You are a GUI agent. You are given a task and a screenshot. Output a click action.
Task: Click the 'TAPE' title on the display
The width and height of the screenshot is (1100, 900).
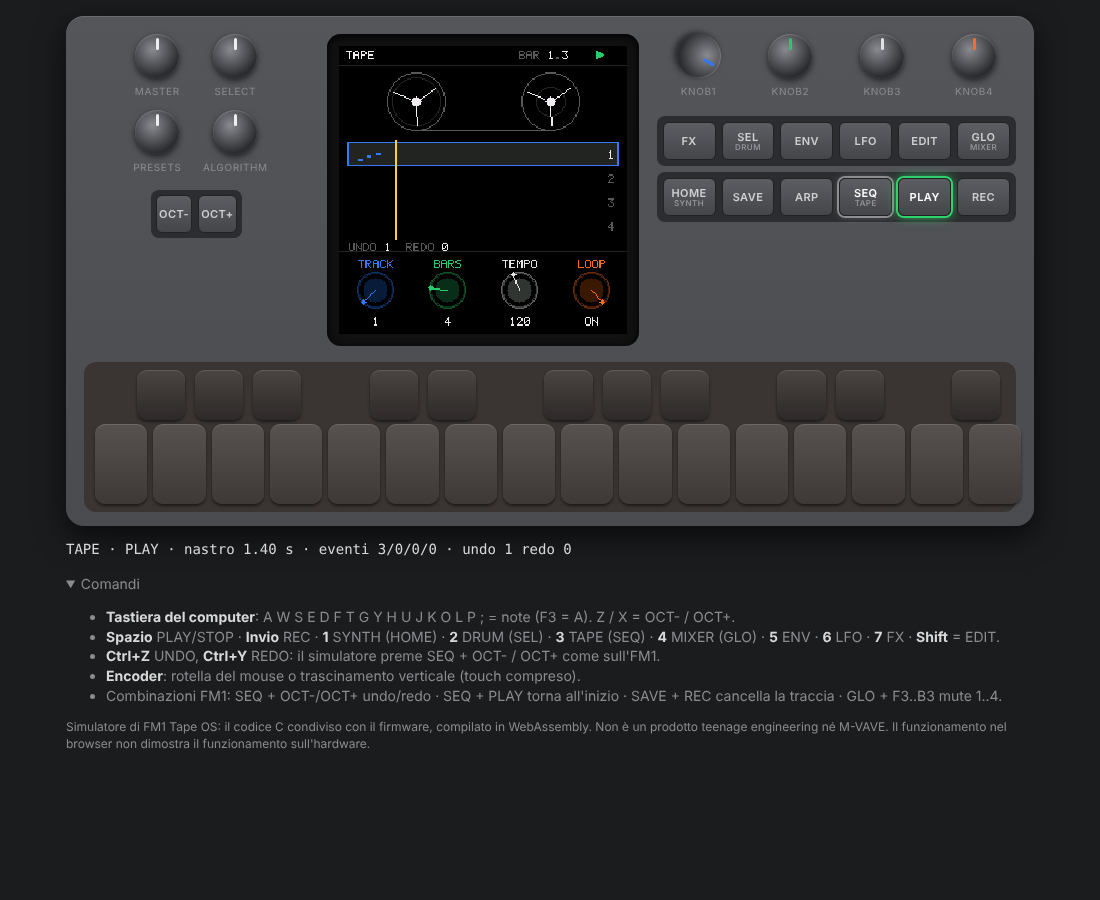[360, 55]
